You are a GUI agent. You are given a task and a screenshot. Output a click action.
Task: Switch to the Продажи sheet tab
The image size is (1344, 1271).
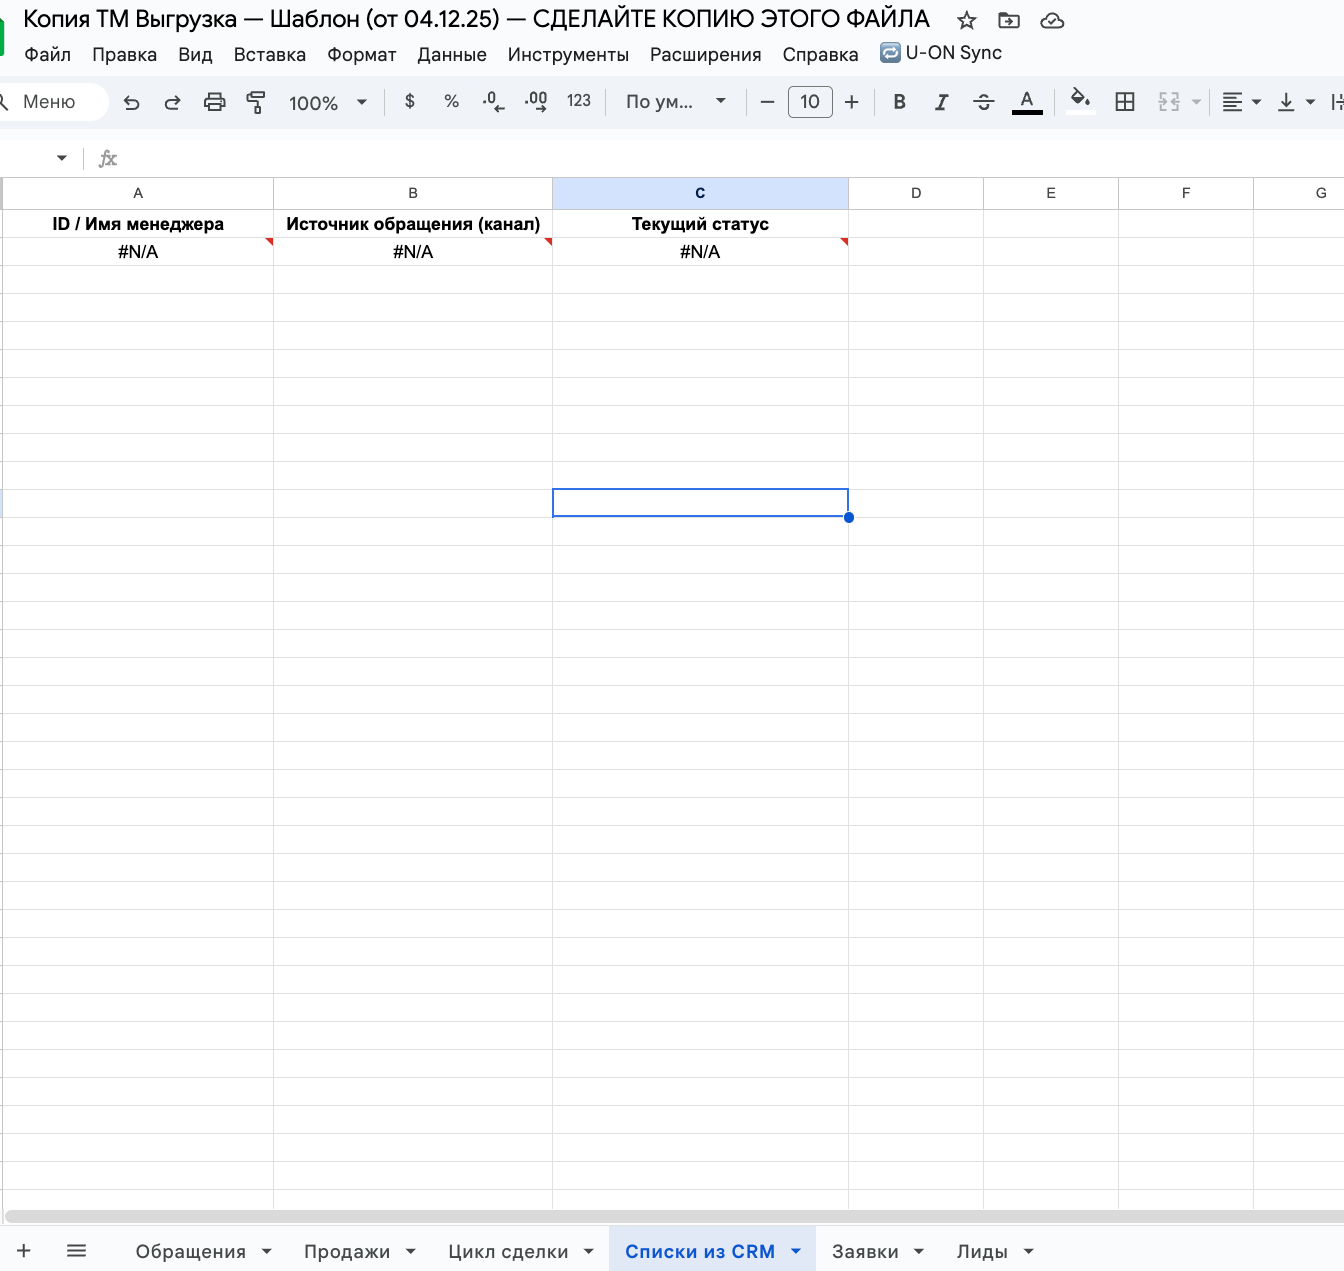[x=347, y=1251]
